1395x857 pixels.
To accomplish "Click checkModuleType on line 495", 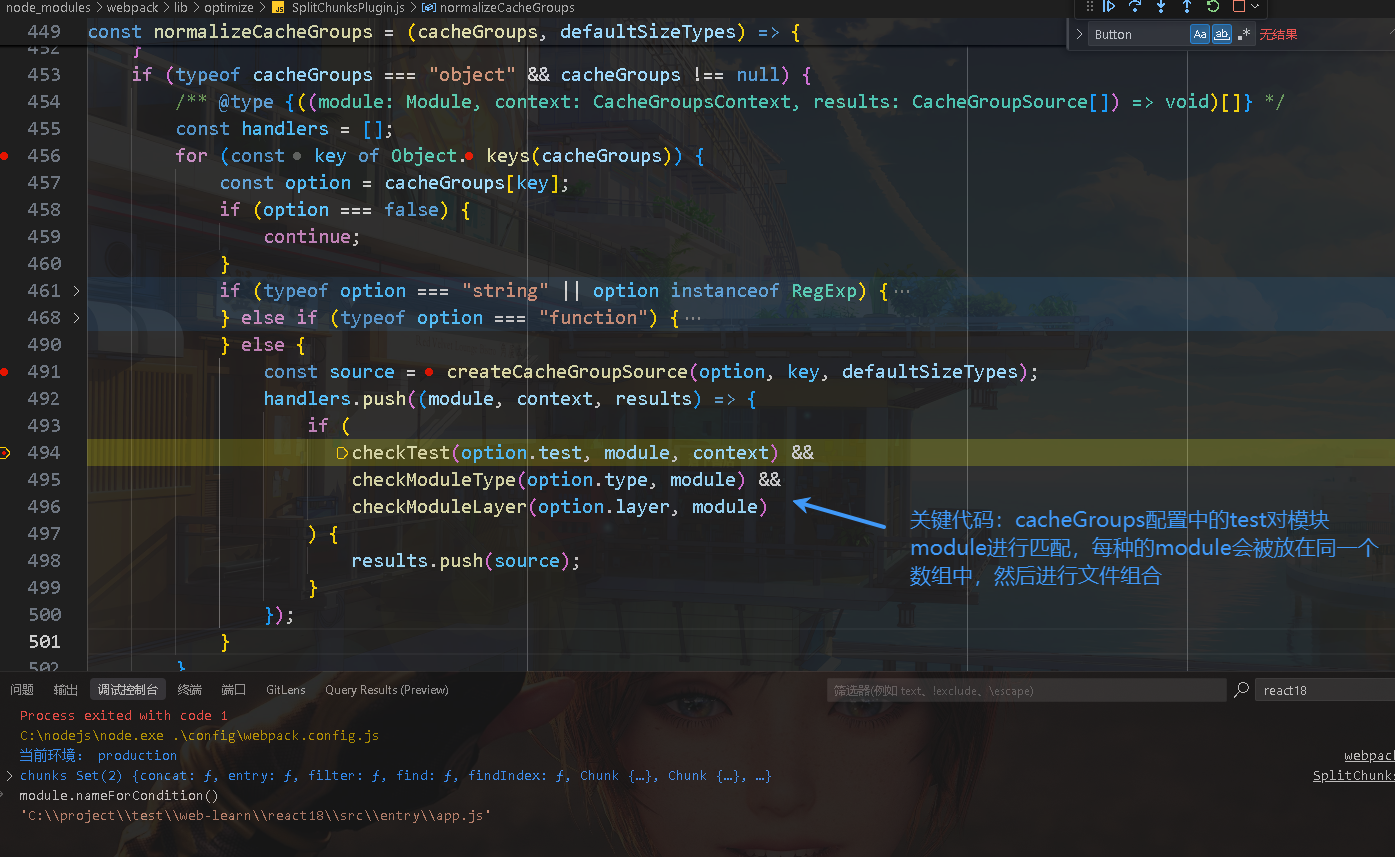I will pyautogui.click(x=434, y=480).
